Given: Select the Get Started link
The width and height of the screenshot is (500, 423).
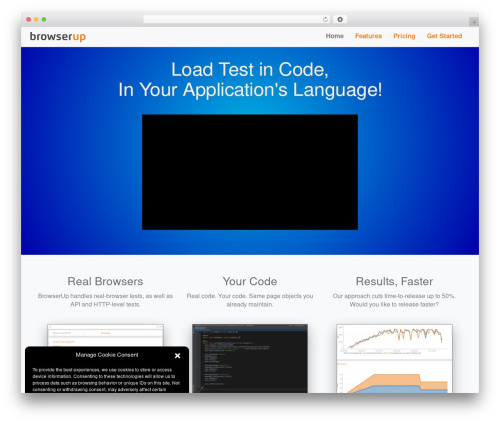Looking at the screenshot, I should 444,36.
